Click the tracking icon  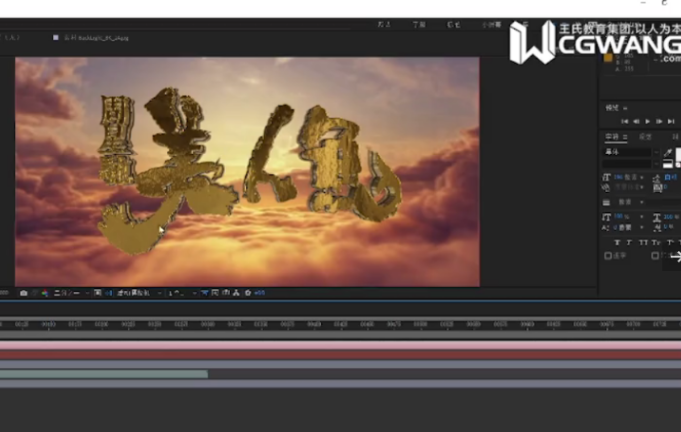(658, 188)
